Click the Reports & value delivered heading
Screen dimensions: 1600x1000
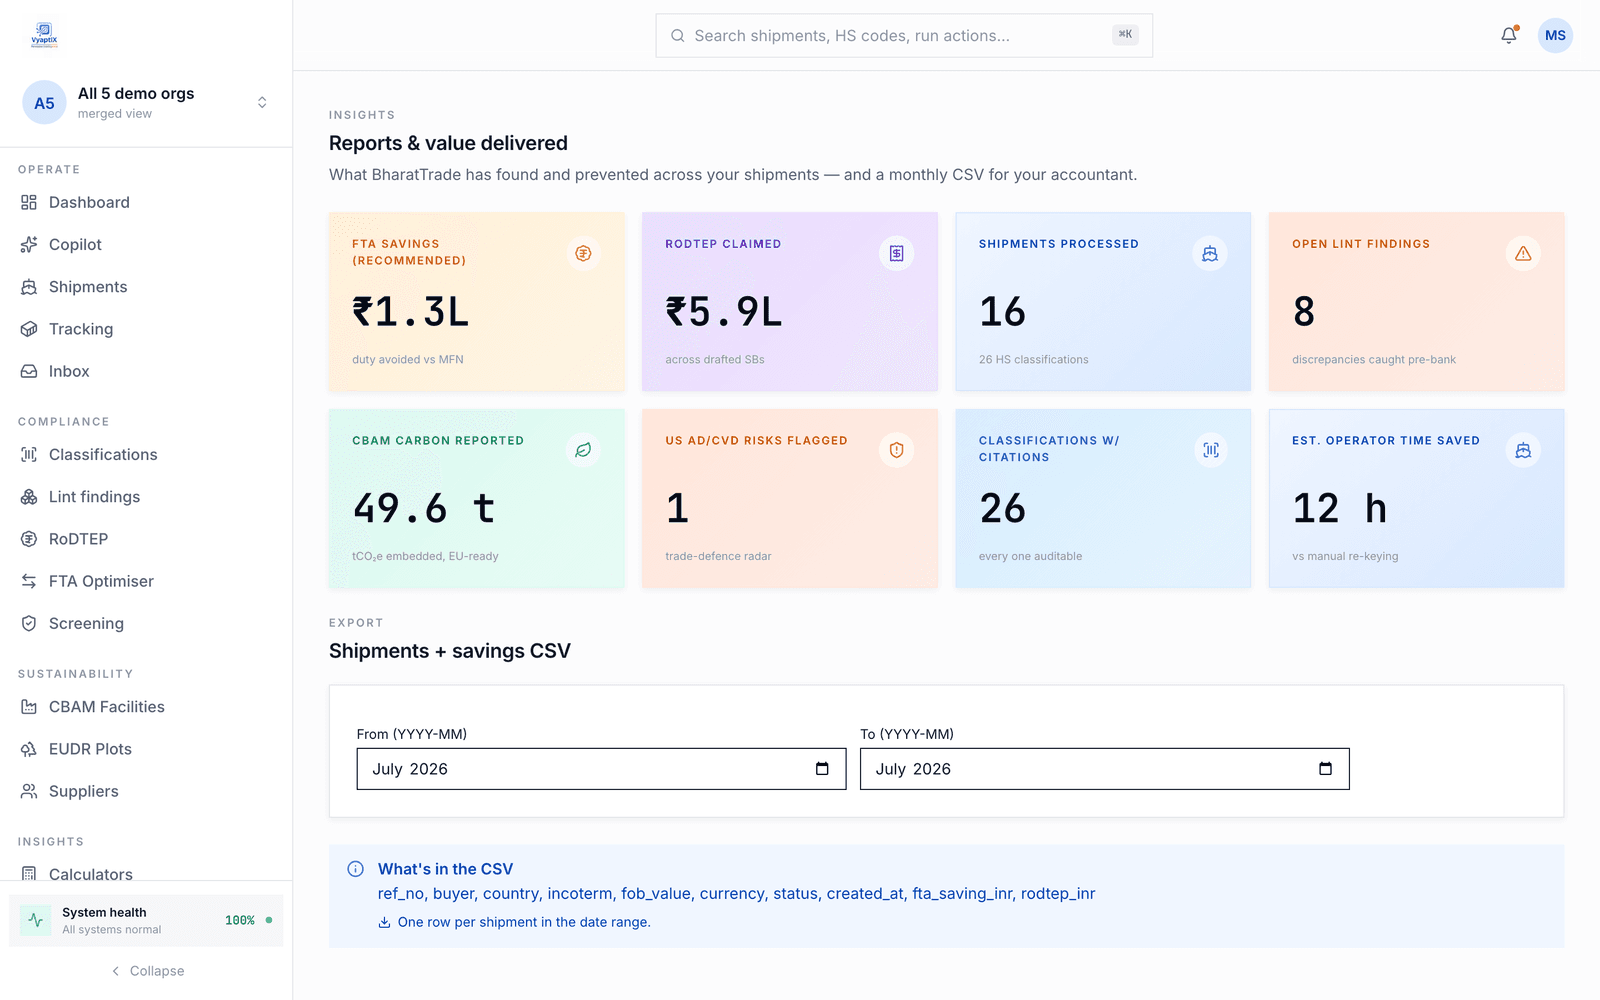(x=448, y=143)
